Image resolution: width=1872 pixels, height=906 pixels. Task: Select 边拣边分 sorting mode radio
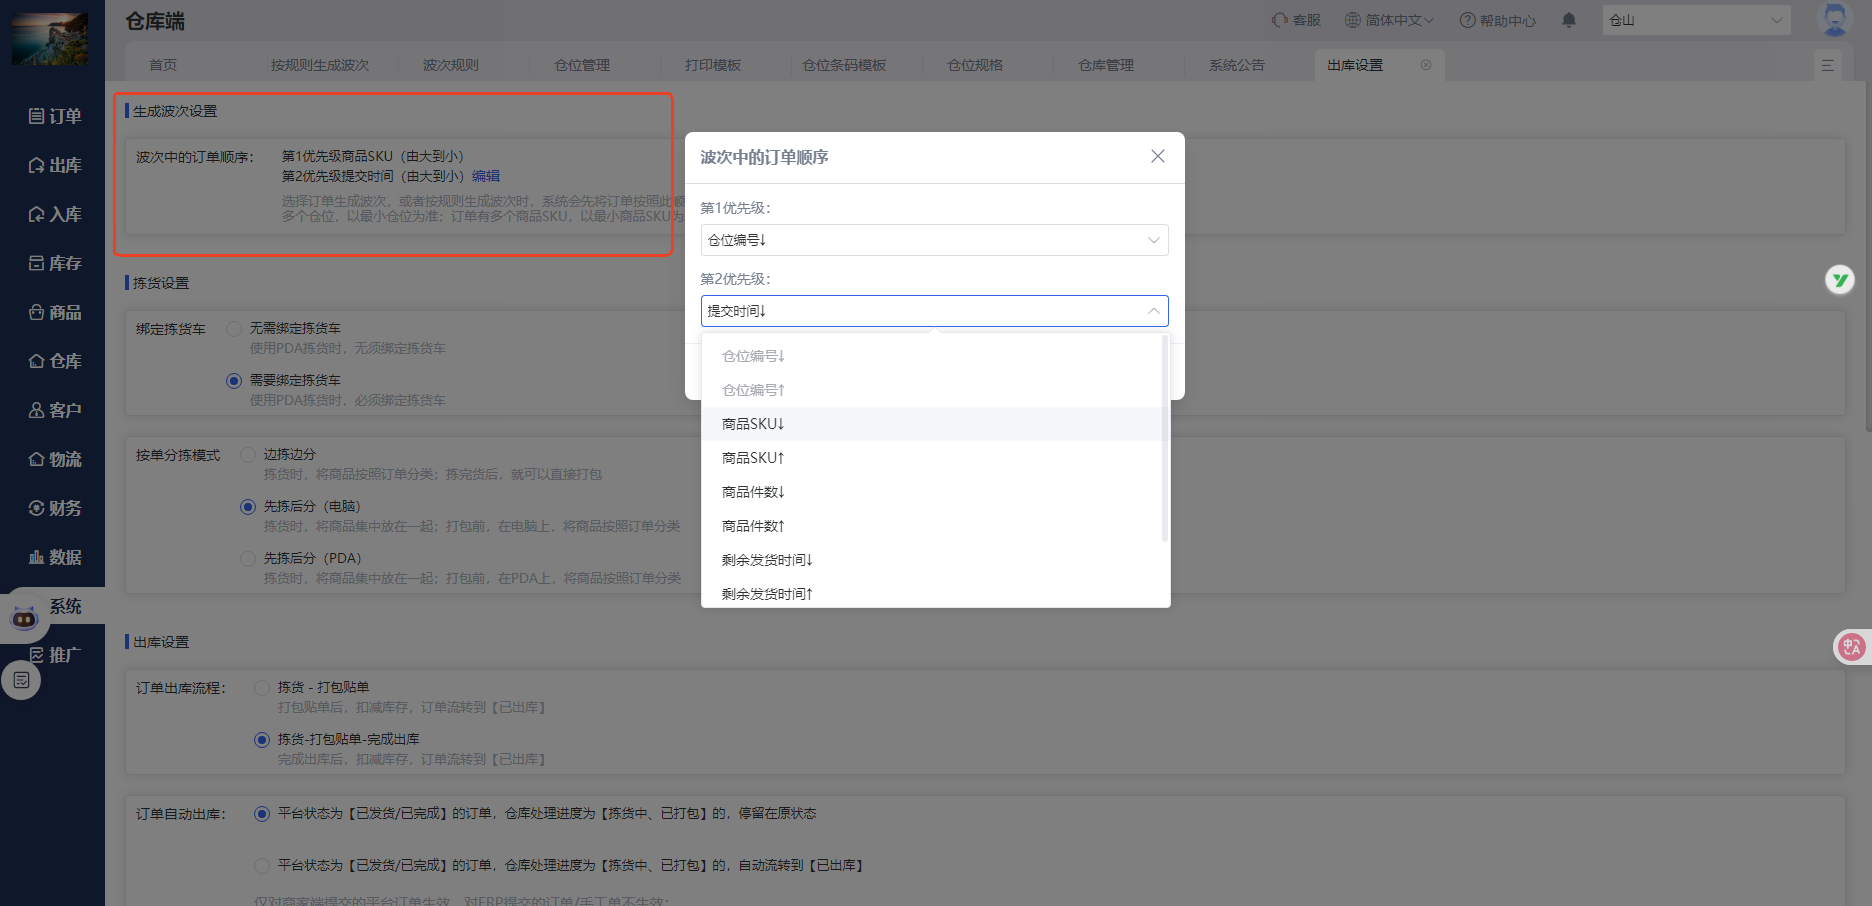[x=248, y=455]
